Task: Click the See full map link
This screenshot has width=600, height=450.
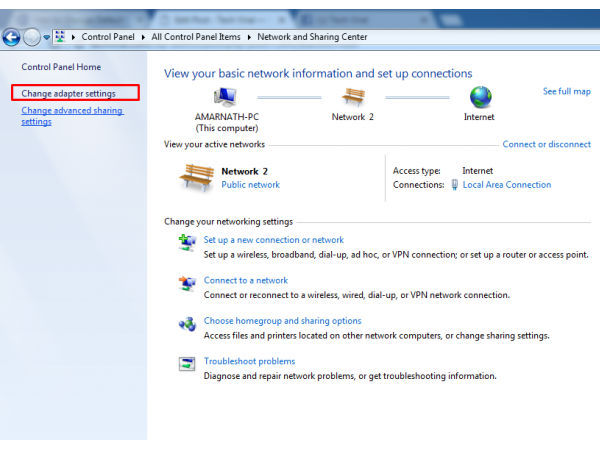Action: [566, 91]
